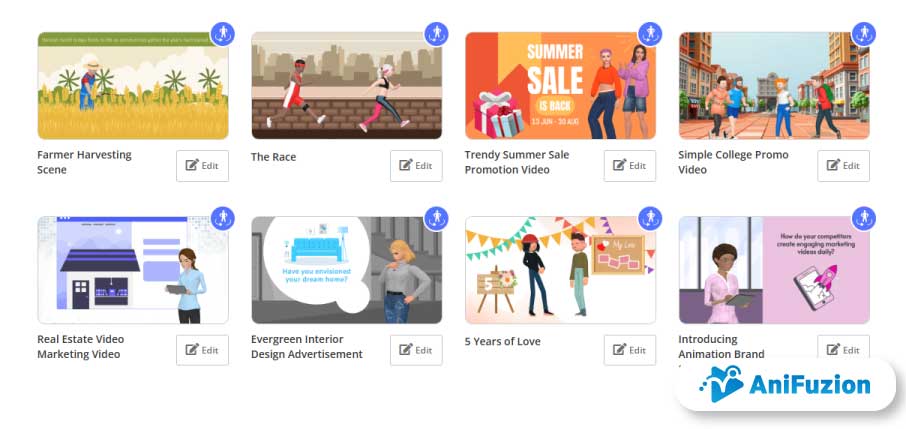Image resolution: width=906 pixels, height=429 pixels.
Task: Edit the 5 Years of Love template
Action: click(x=630, y=350)
